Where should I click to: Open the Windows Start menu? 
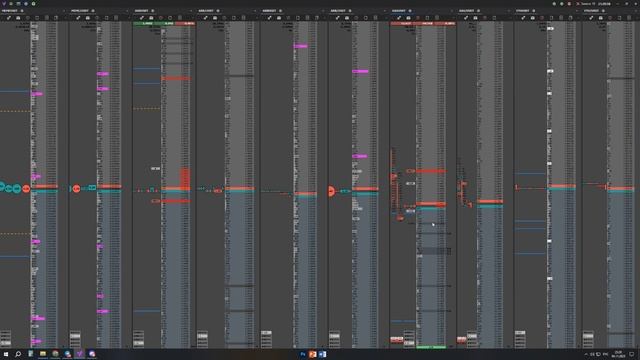pos(6,354)
